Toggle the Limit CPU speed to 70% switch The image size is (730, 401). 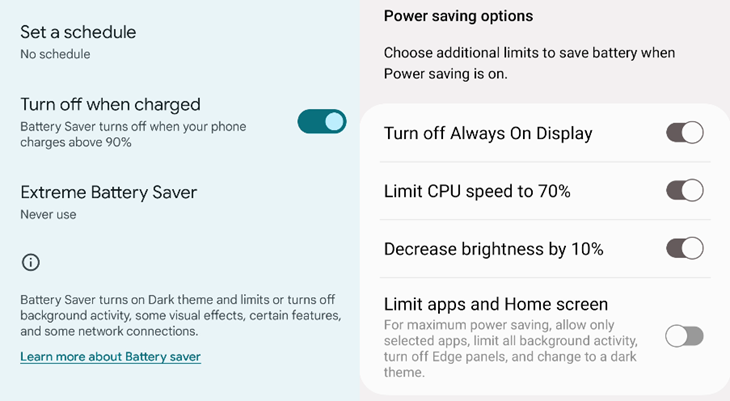(x=685, y=190)
